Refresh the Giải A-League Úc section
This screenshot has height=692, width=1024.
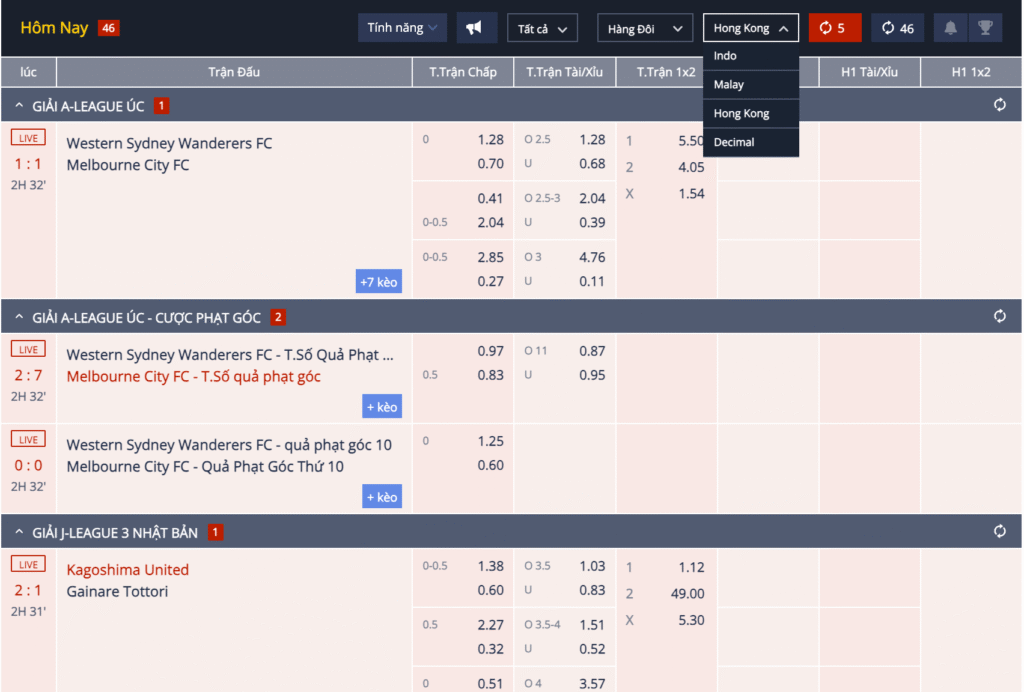[999, 105]
